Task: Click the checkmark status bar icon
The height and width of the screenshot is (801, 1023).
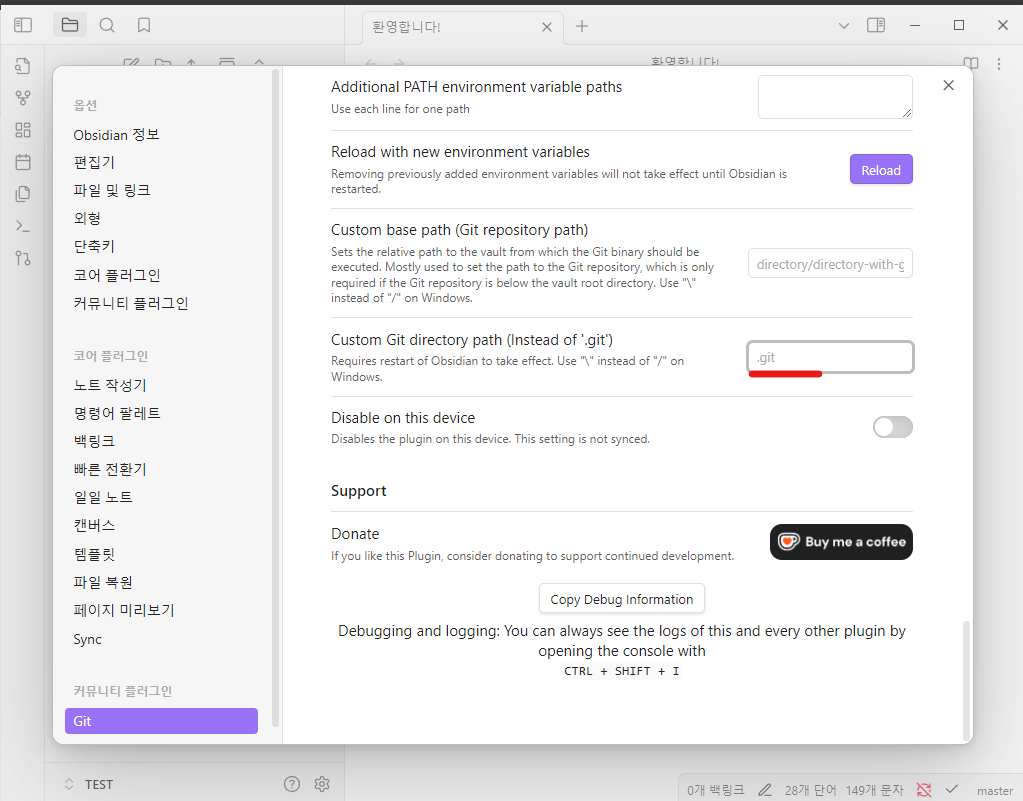Action: (952, 789)
